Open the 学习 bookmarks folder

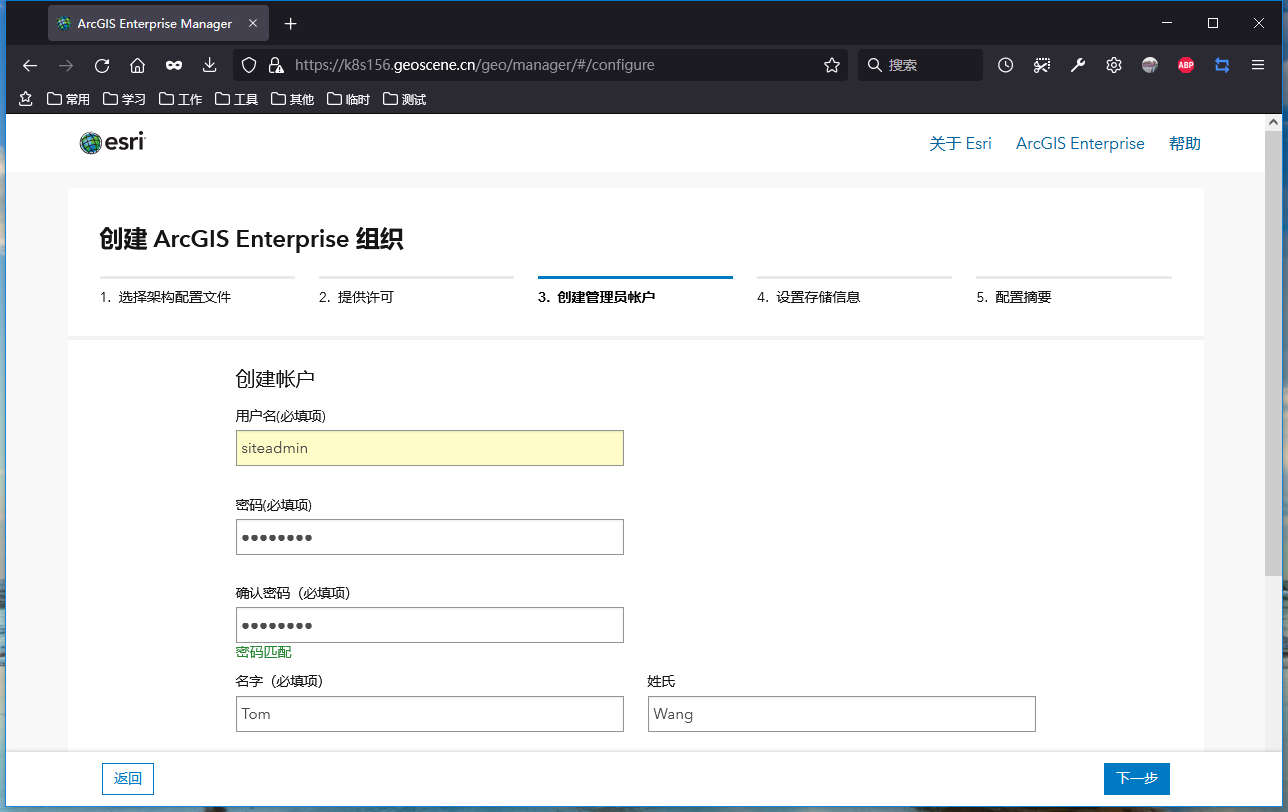(124, 99)
